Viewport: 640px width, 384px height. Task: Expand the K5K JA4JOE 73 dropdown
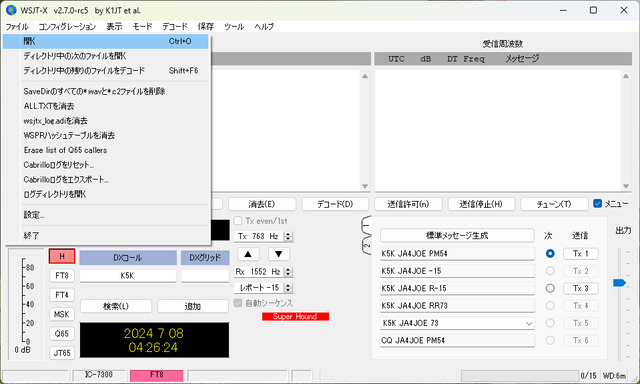(x=529, y=323)
